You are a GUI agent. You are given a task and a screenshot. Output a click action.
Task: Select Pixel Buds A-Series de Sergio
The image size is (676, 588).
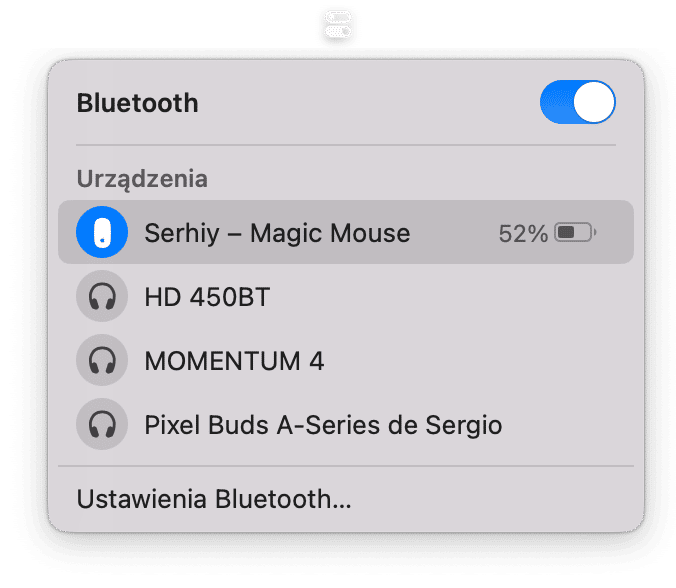coord(323,426)
